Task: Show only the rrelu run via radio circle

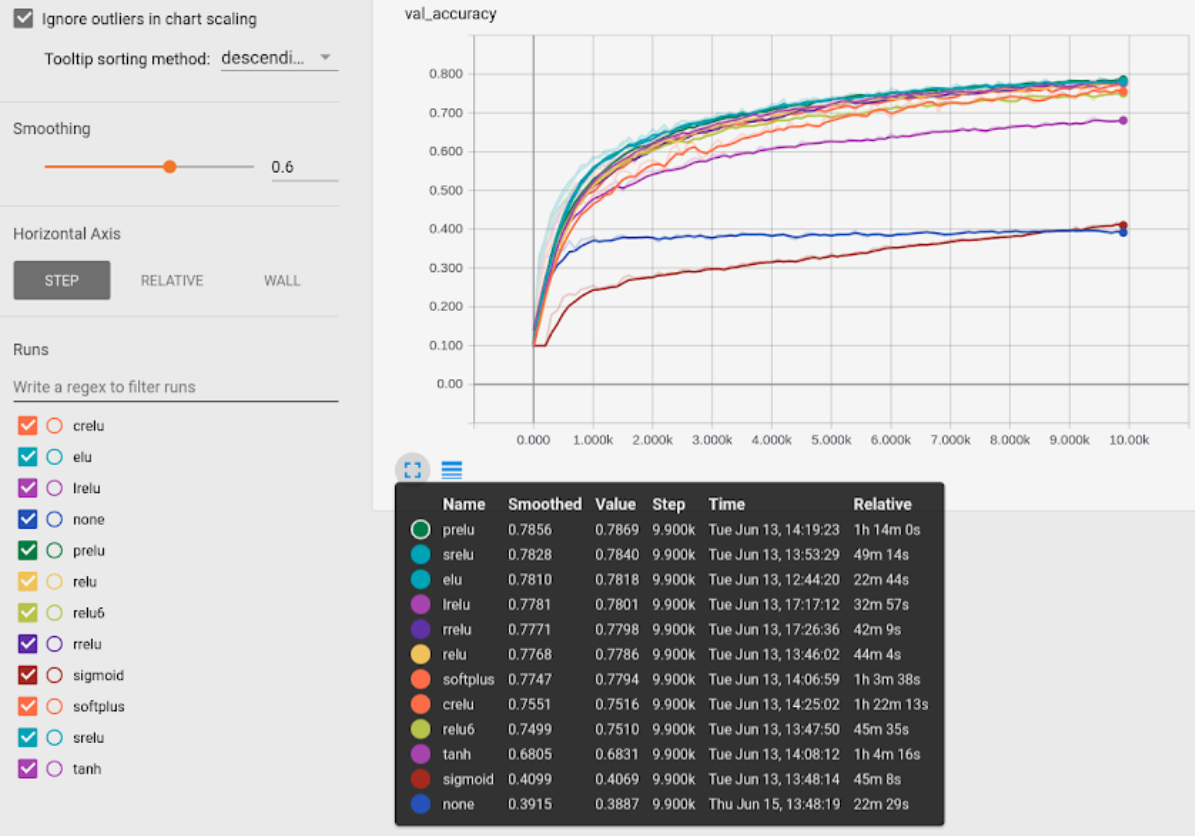Action: click(54, 644)
